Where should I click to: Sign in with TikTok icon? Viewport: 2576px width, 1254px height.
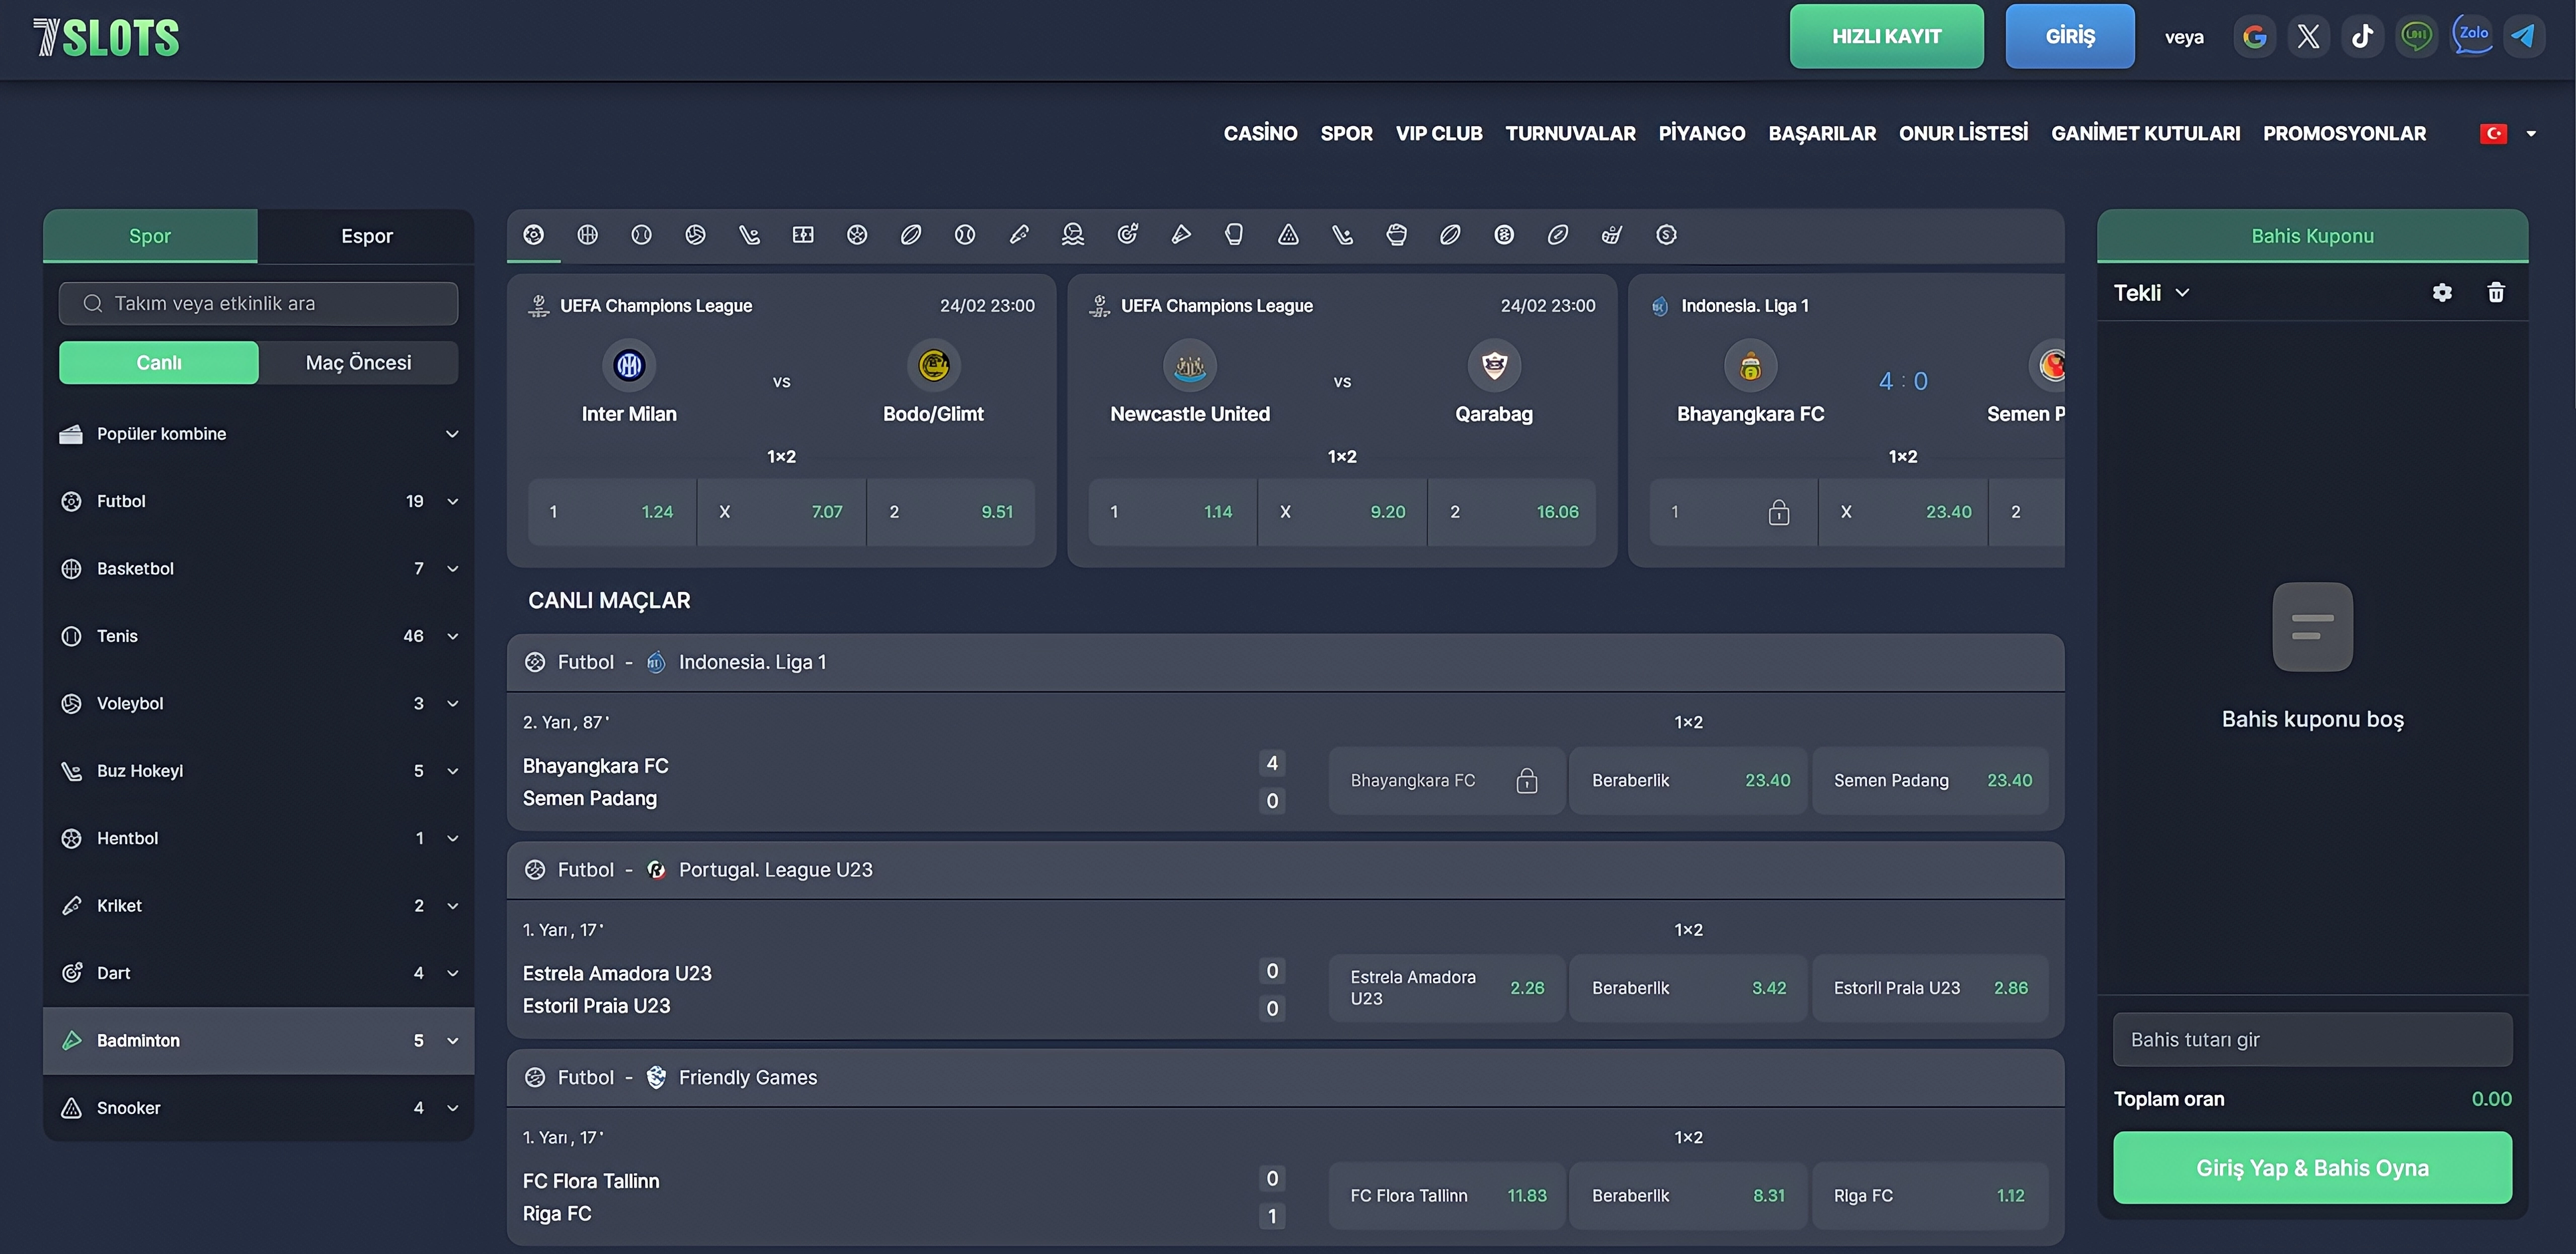pos(2362,37)
